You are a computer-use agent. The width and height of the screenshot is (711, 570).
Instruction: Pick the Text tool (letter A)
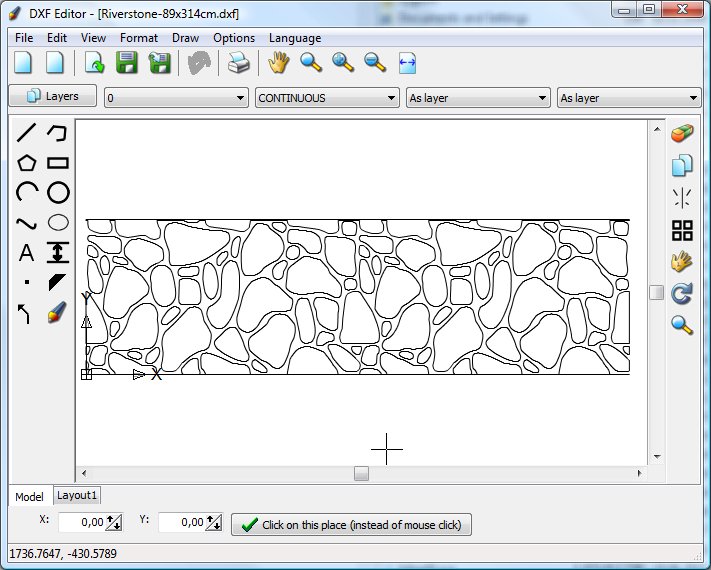[27, 253]
